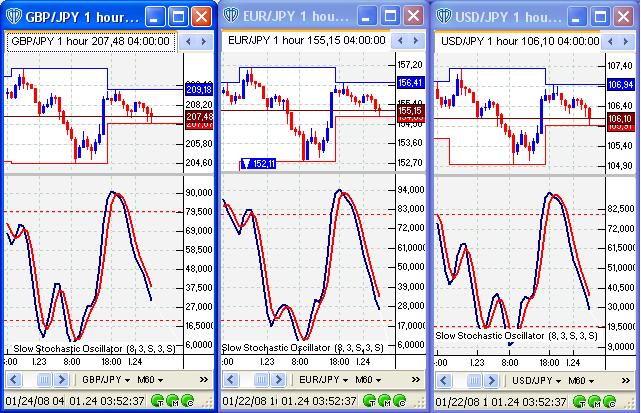Click the 209,18 blue price label on GBP/JPY axis
This screenshot has width=641, height=413.
point(199,90)
